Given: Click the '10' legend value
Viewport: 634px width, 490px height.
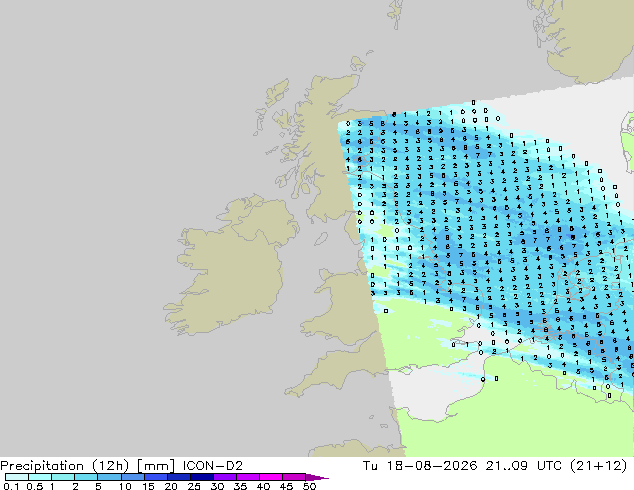Looking at the screenshot, I should 125,486.
